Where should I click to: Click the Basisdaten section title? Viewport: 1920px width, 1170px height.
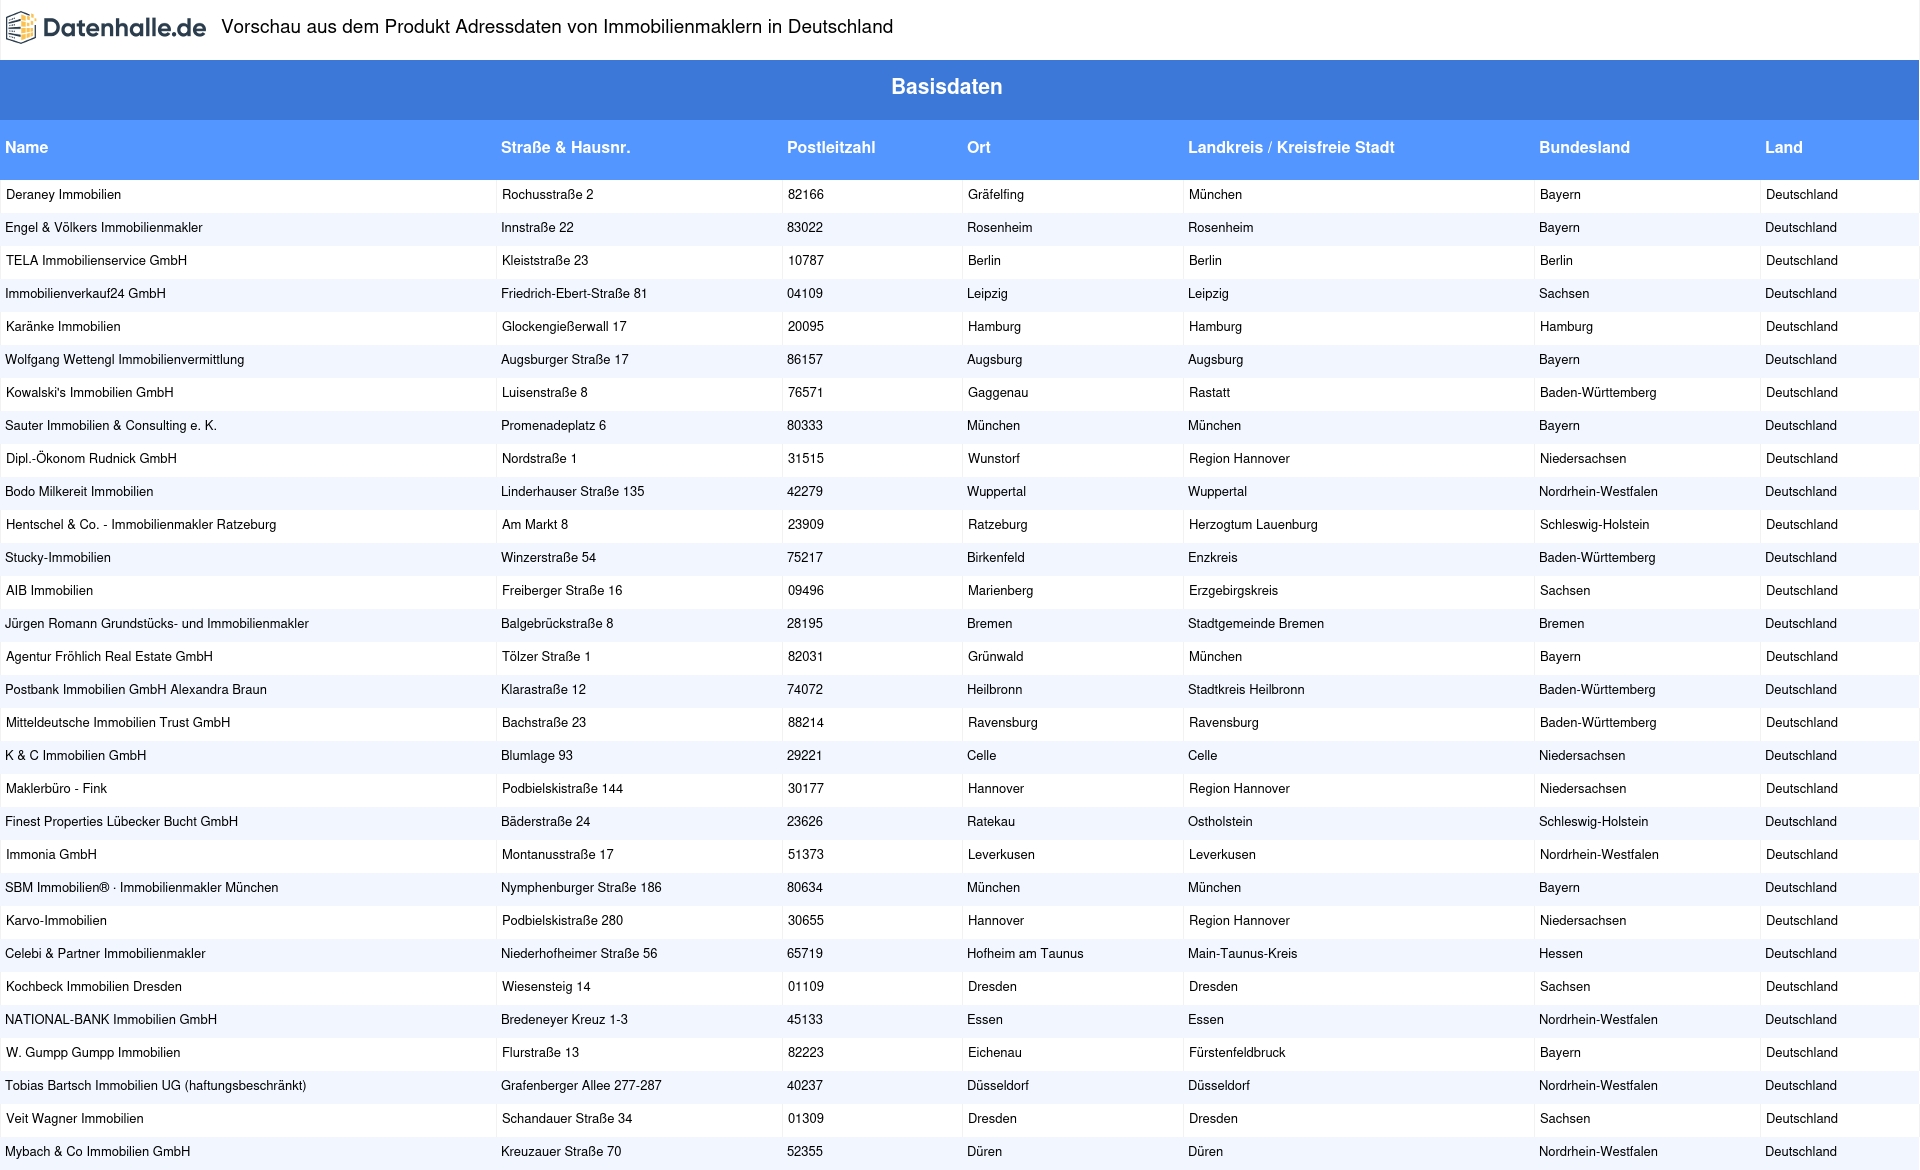946,87
